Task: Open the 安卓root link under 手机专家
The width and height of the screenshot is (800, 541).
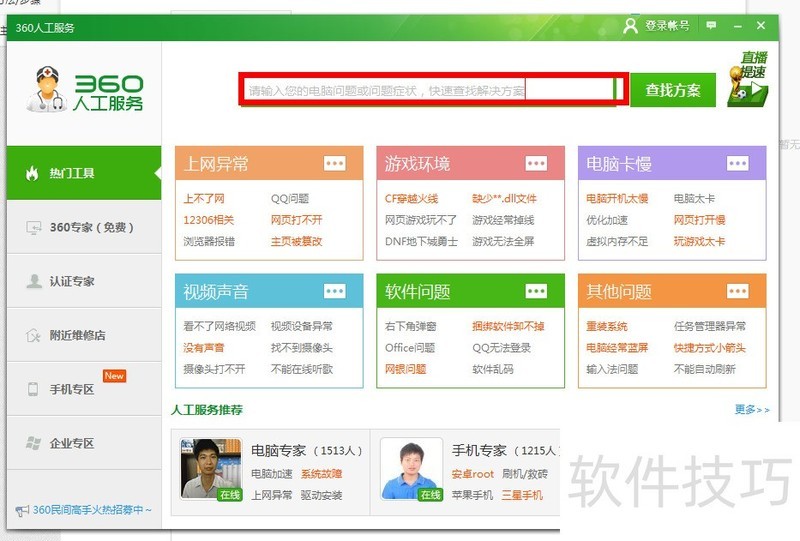Action: coord(473,474)
